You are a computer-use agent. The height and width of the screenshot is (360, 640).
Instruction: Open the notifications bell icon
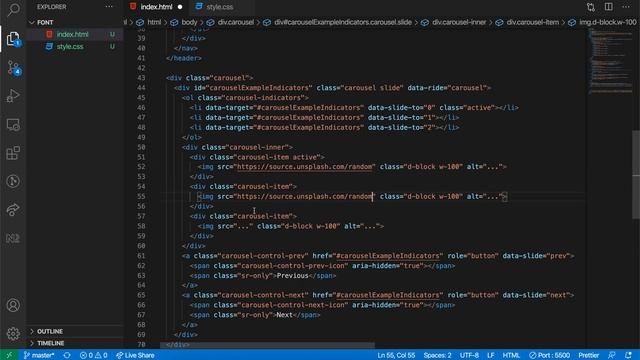click(629, 355)
